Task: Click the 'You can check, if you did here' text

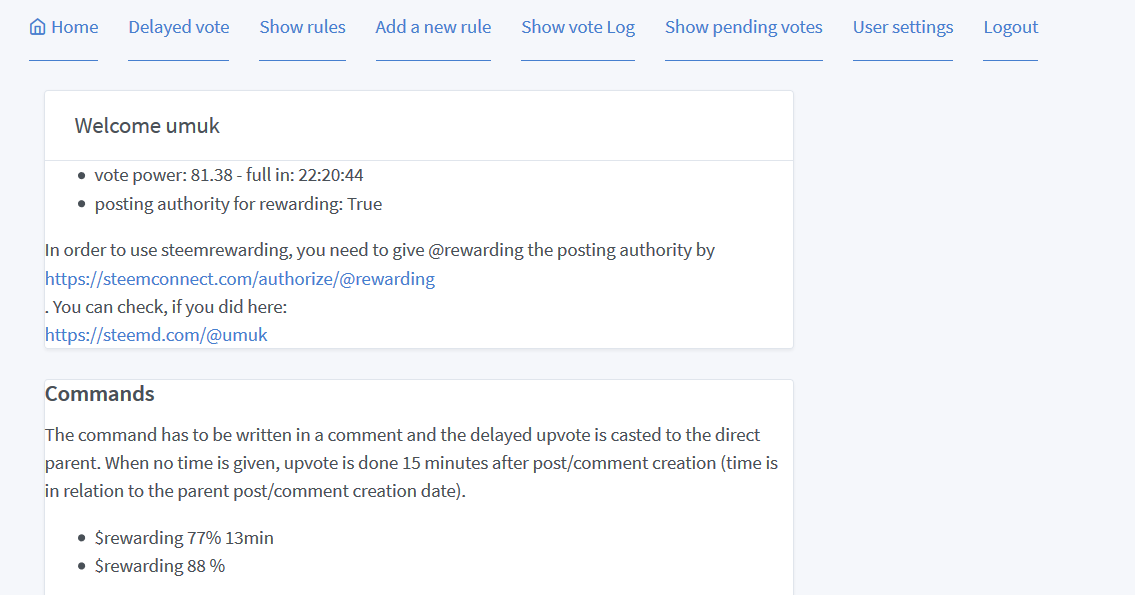Action: (x=170, y=307)
